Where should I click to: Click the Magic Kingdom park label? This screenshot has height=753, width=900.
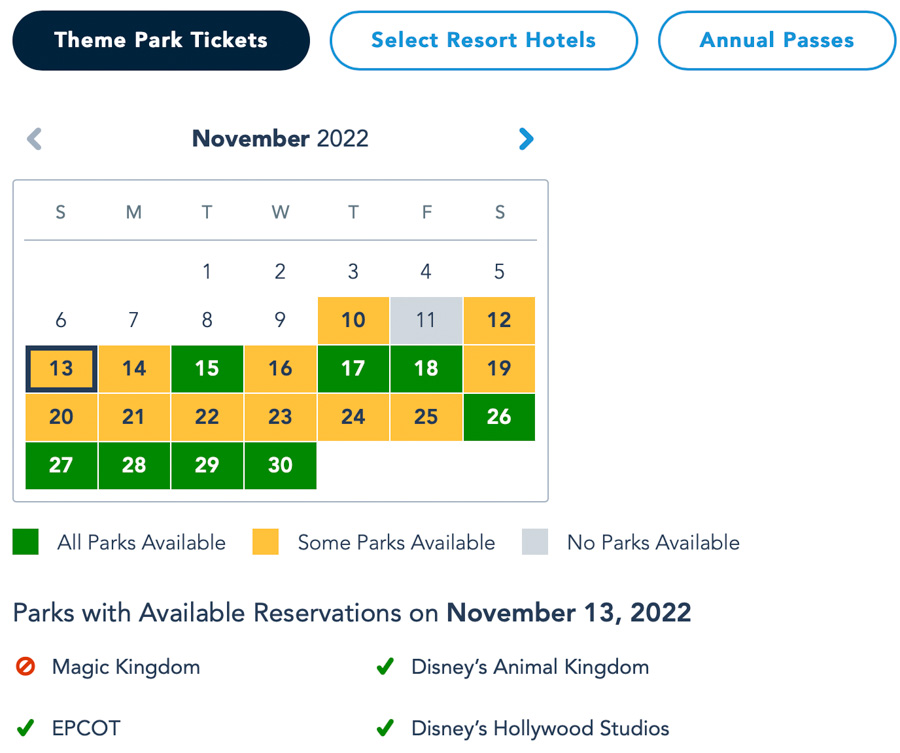coord(126,667)
